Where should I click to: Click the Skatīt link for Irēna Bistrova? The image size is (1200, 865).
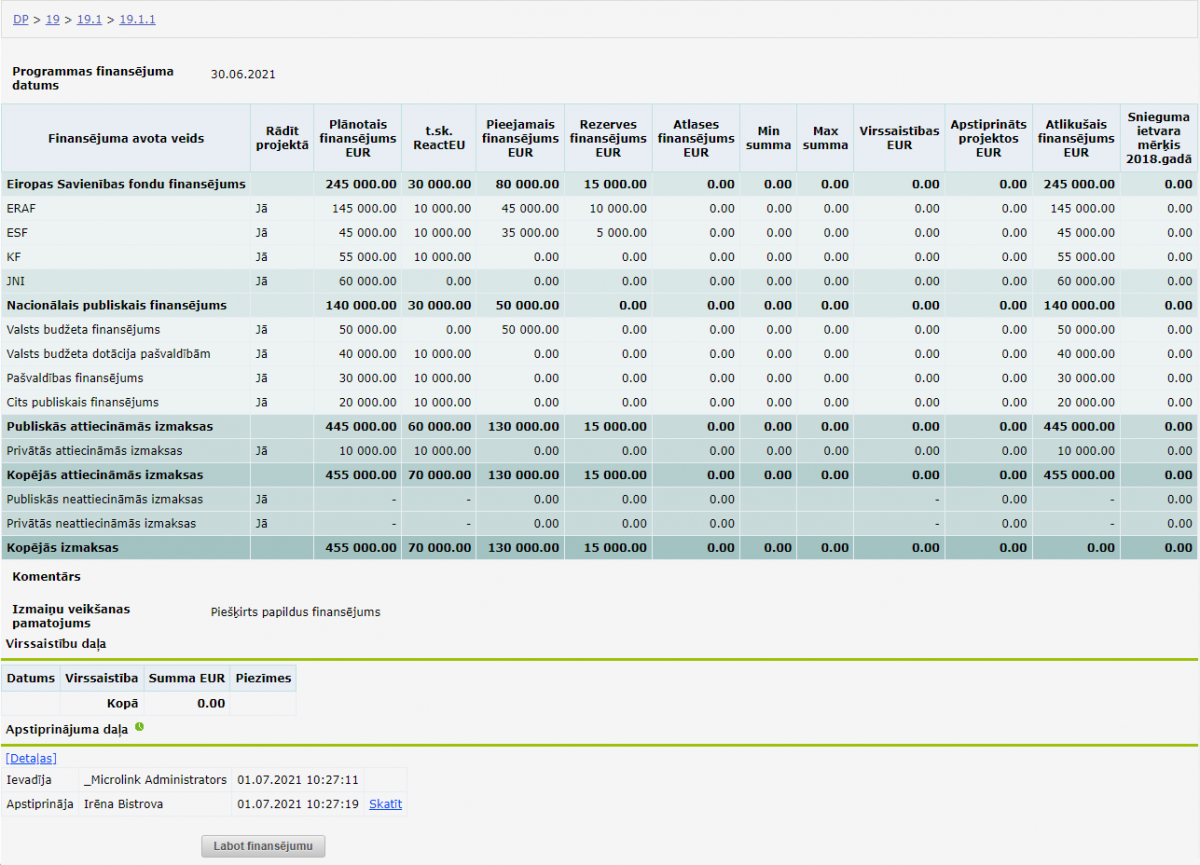point(385,804)
